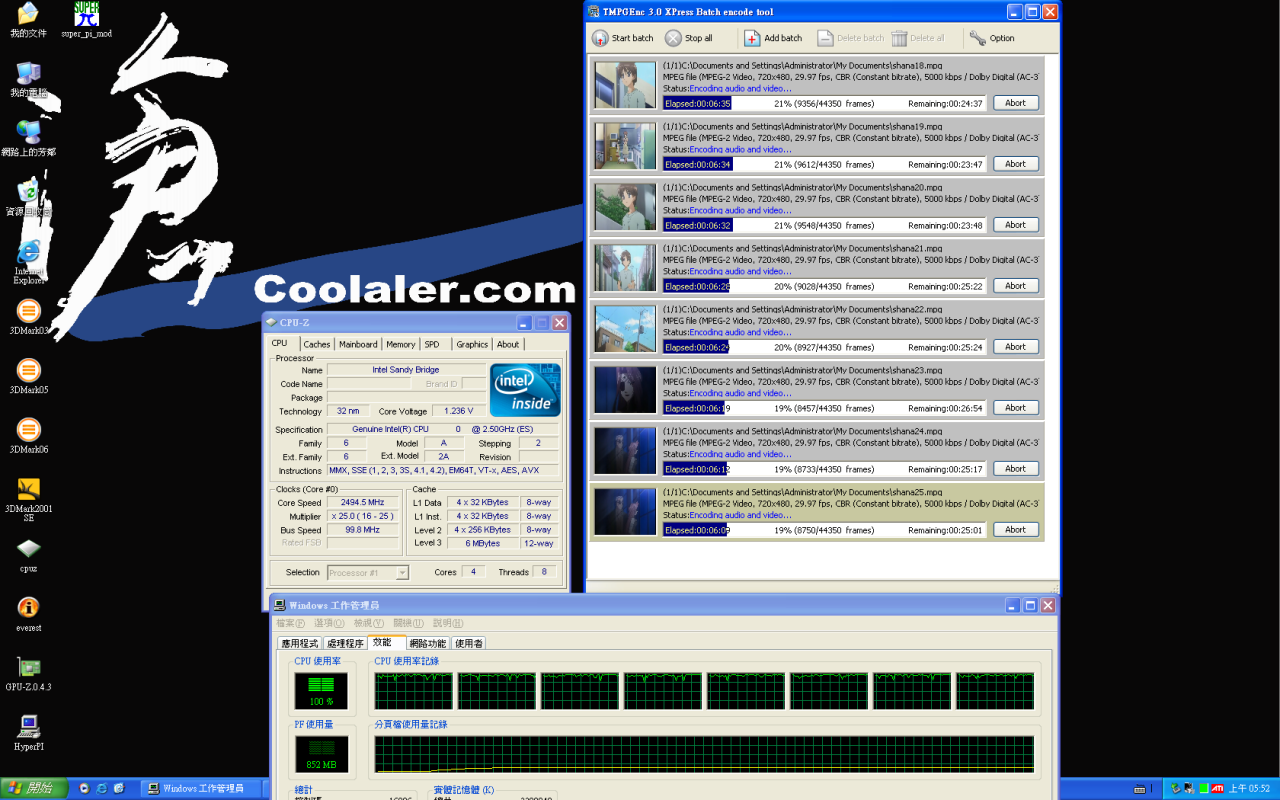The height and width of the screenshot is (800, 1280).
Task: Click Start batch in TMPGEnc toolbar
Action: pos(622,38)
